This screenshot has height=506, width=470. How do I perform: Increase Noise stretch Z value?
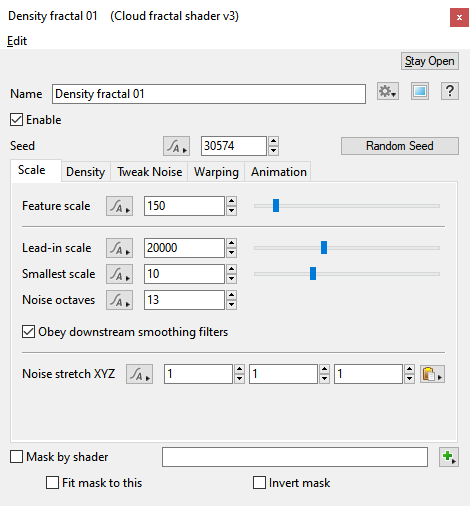[409, 369]
